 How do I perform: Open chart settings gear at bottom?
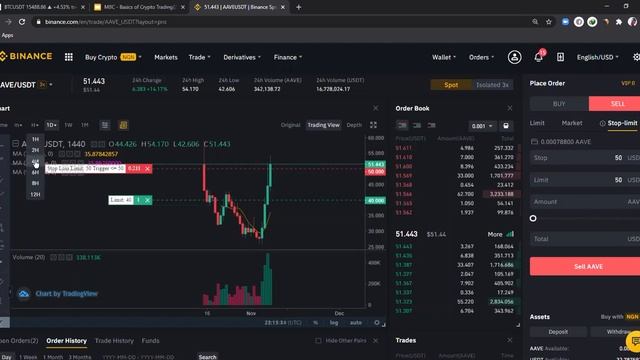pos(377,322)
